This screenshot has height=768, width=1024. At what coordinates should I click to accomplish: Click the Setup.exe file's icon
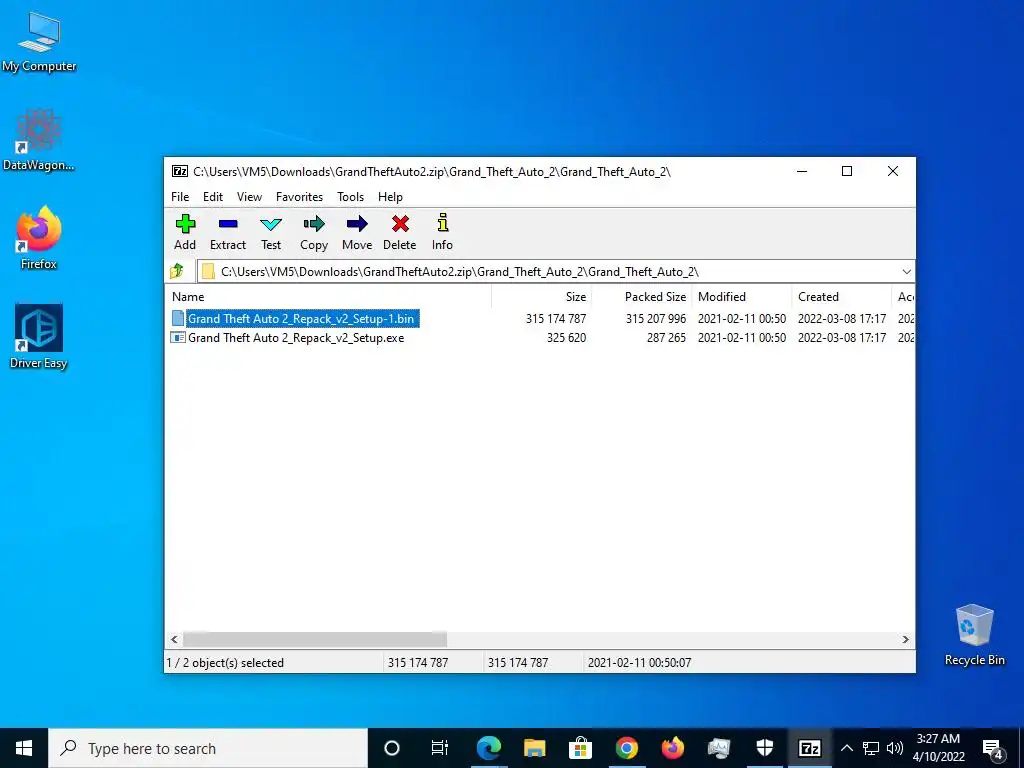point(178,338)
